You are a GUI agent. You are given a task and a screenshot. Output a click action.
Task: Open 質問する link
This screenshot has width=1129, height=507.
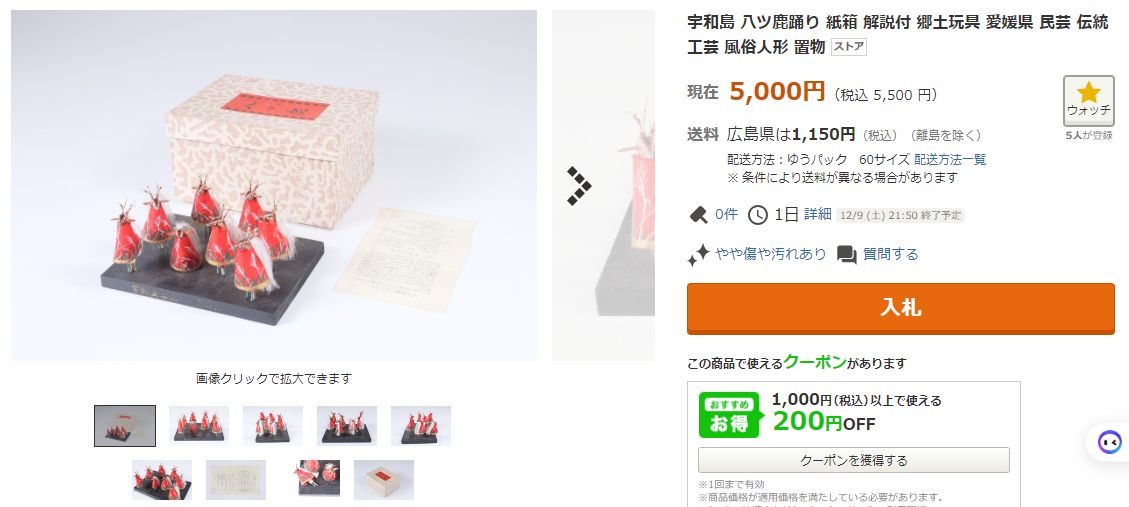click(891, 254)
